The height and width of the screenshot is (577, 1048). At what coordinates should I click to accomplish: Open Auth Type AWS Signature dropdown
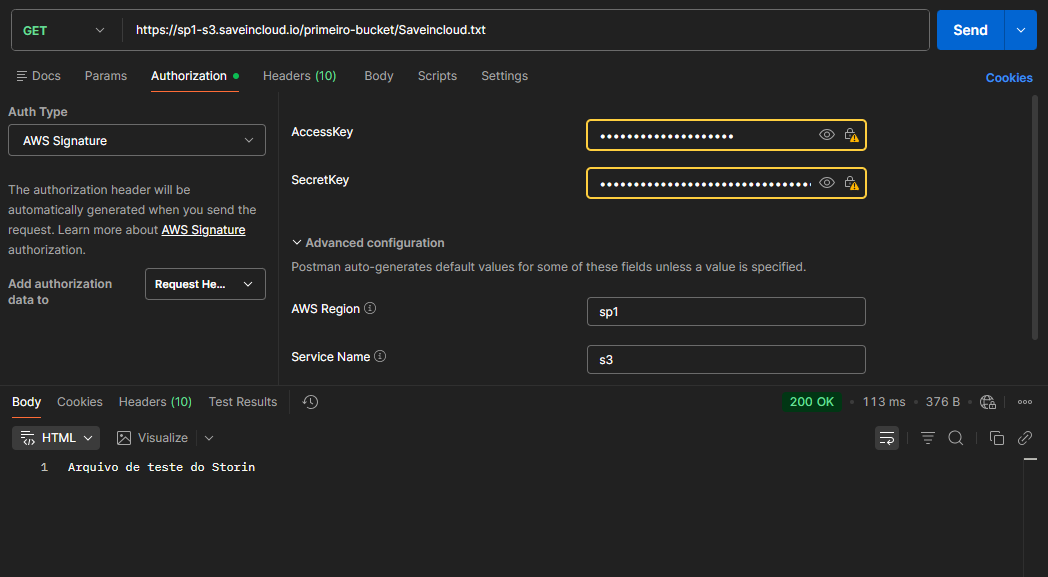click(137, 140)
